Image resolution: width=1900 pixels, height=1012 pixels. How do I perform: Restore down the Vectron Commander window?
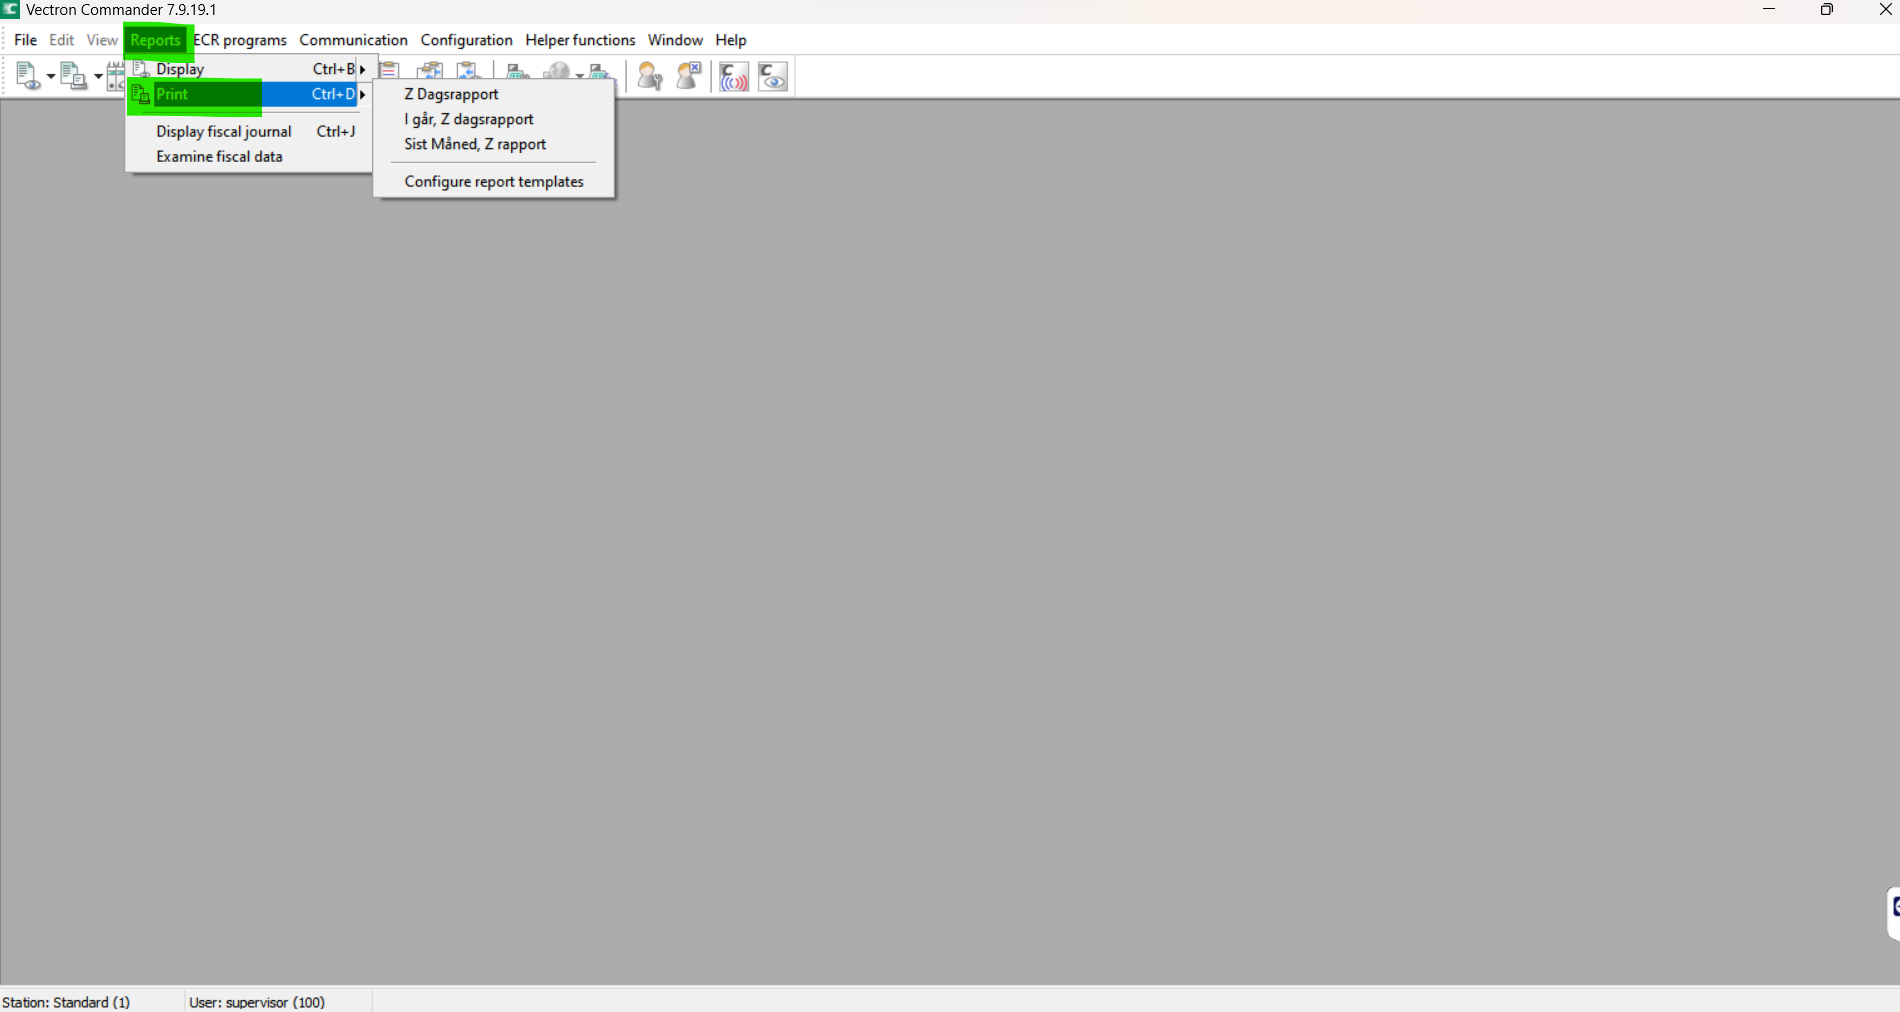pos(1827,9)
